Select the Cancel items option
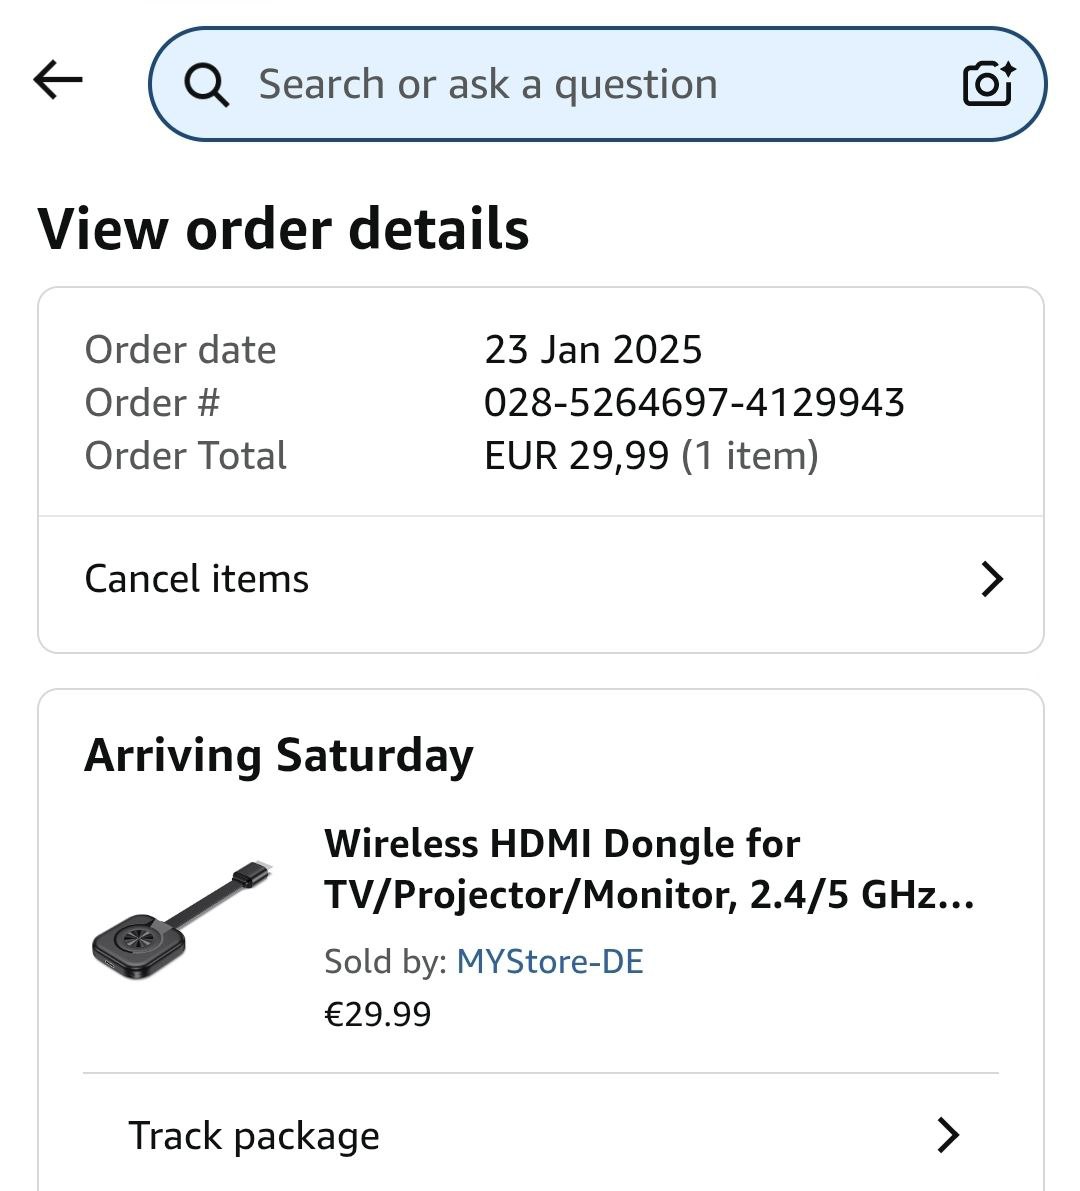Screen dimensions: 1080x1191 click(x=197, y=579)
